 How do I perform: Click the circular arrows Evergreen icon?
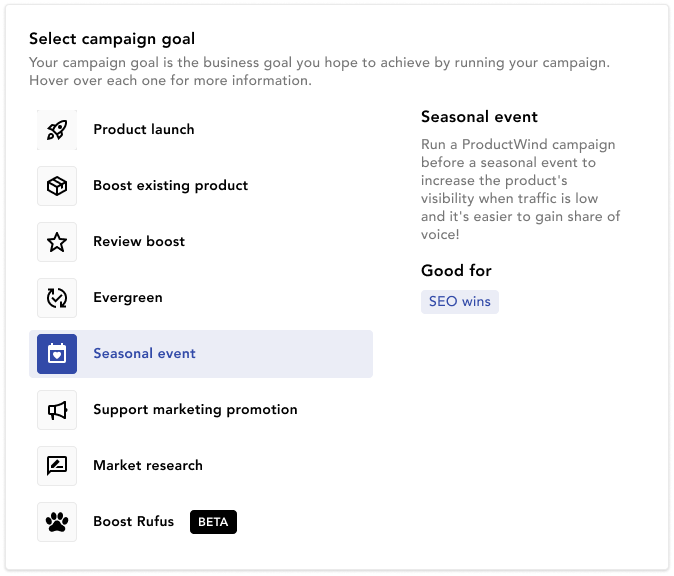tap(57, 298)
